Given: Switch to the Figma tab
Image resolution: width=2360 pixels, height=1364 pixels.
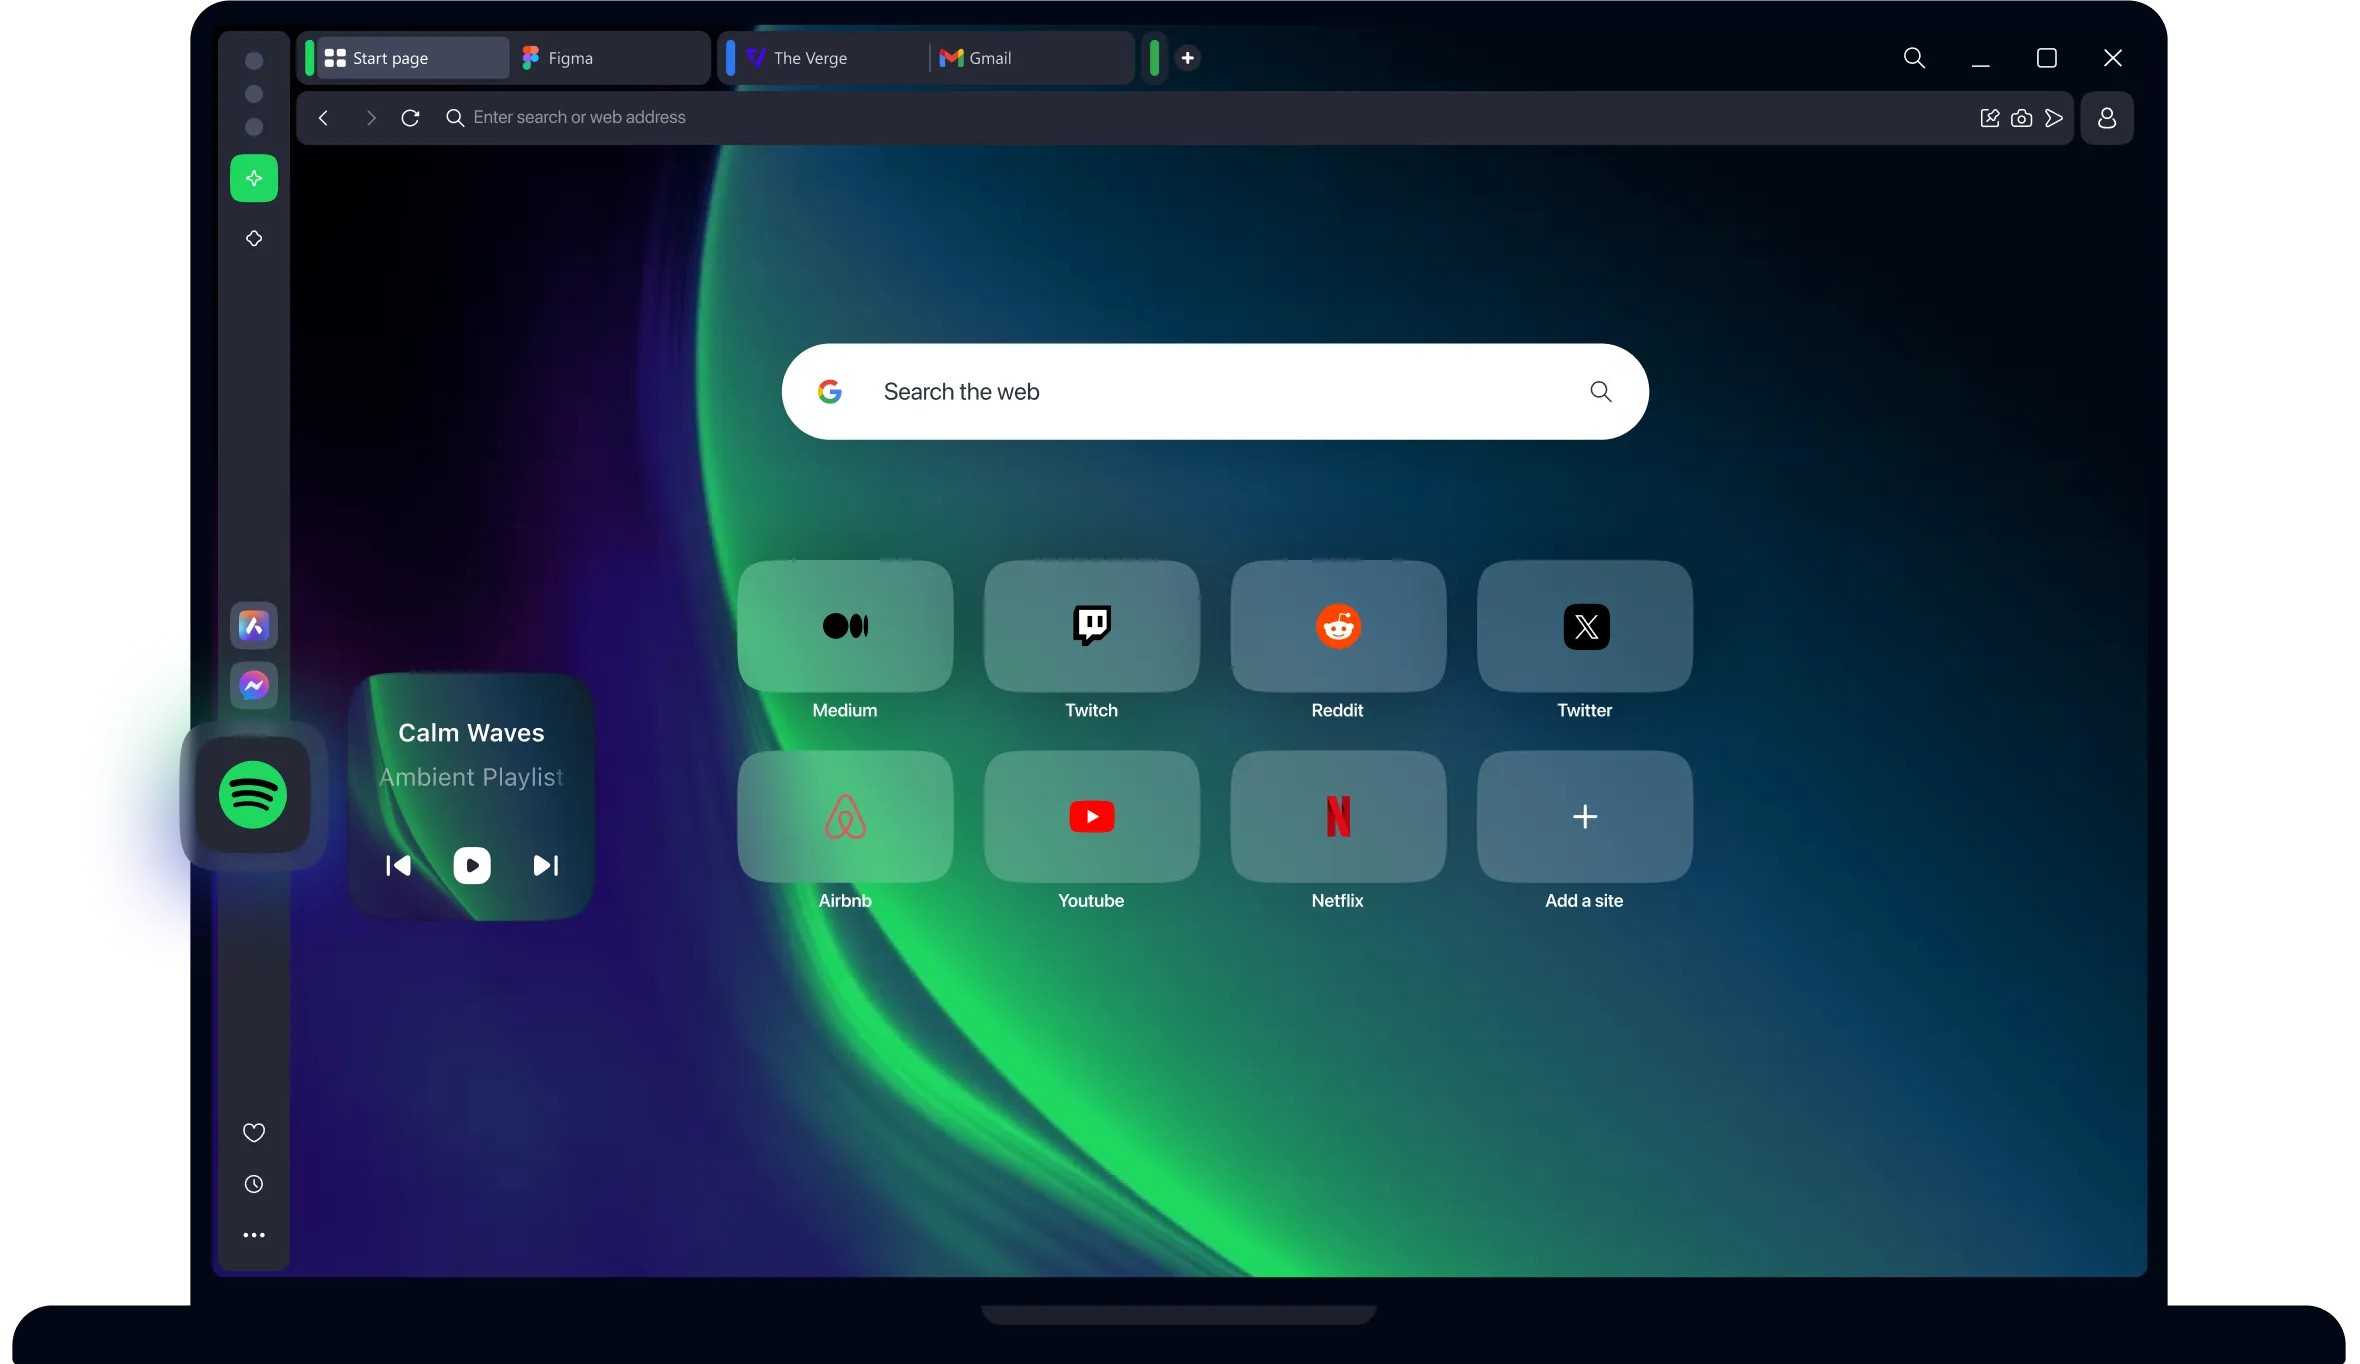Looking at the screenshot, I should click(x=610, y=58).
